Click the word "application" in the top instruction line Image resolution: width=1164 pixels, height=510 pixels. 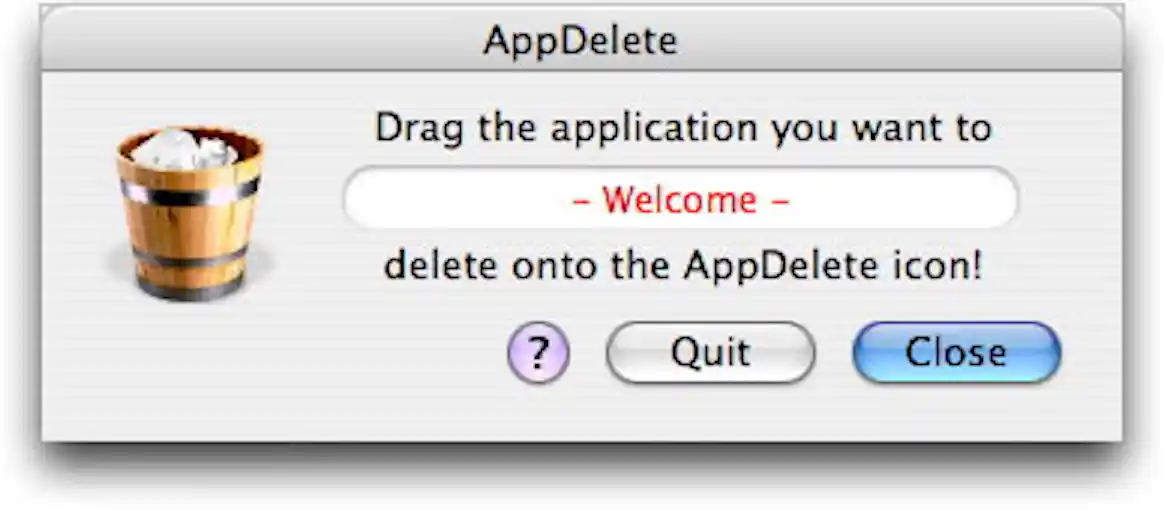click(628, 129)
